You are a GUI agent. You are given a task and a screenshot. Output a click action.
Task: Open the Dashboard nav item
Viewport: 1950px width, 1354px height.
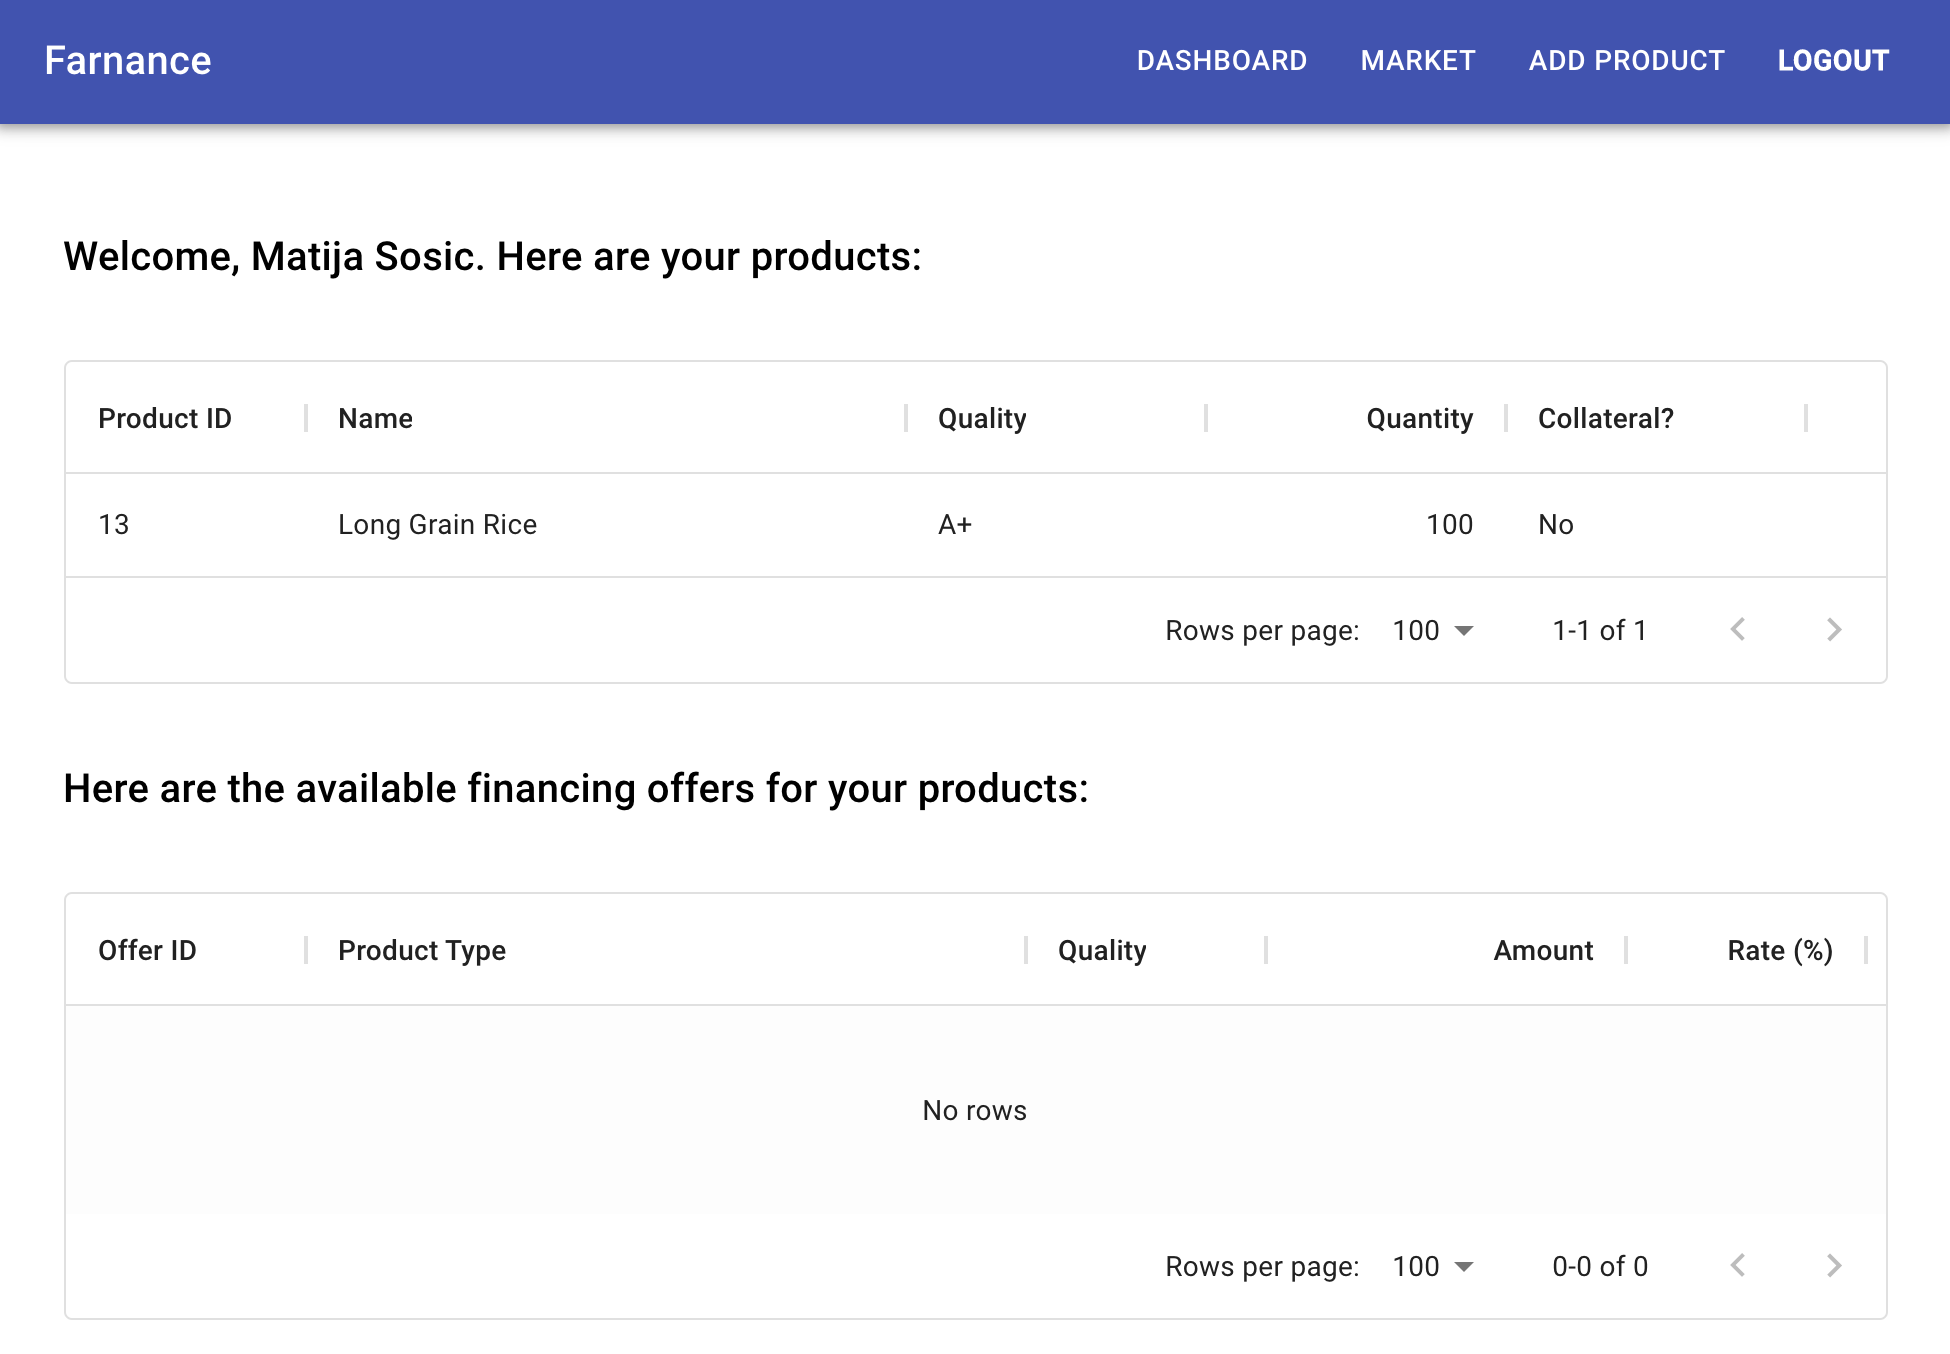click(x=1221, y=61)
